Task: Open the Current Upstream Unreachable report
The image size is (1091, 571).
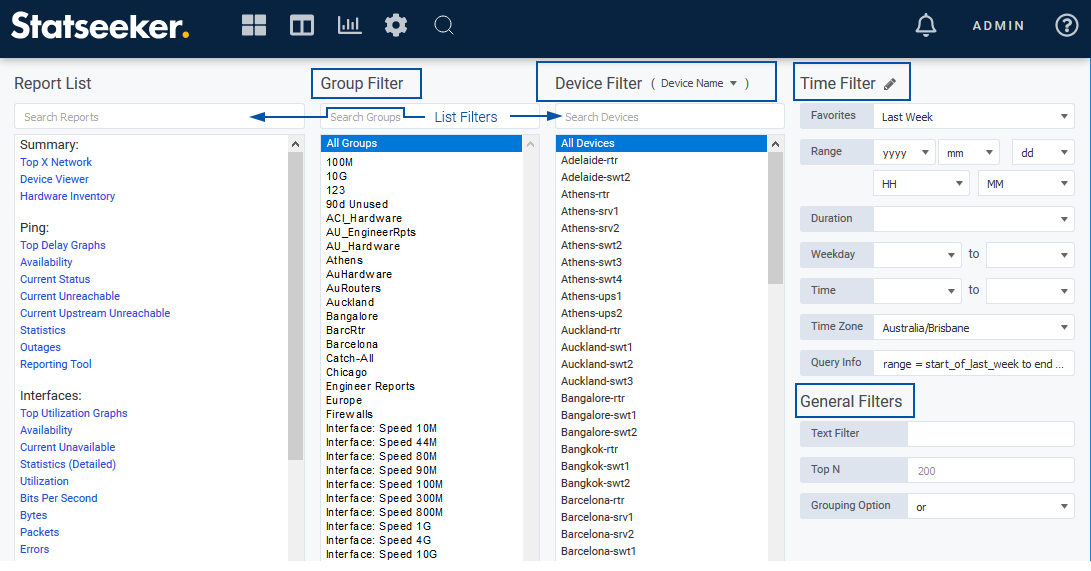Action: coord(95,313)
